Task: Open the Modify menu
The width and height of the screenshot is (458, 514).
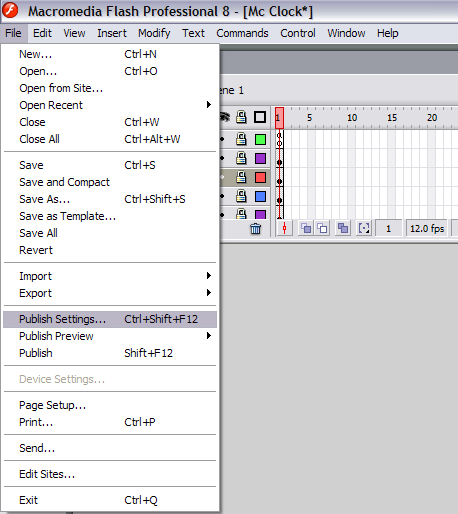Action: click(154, 33)
